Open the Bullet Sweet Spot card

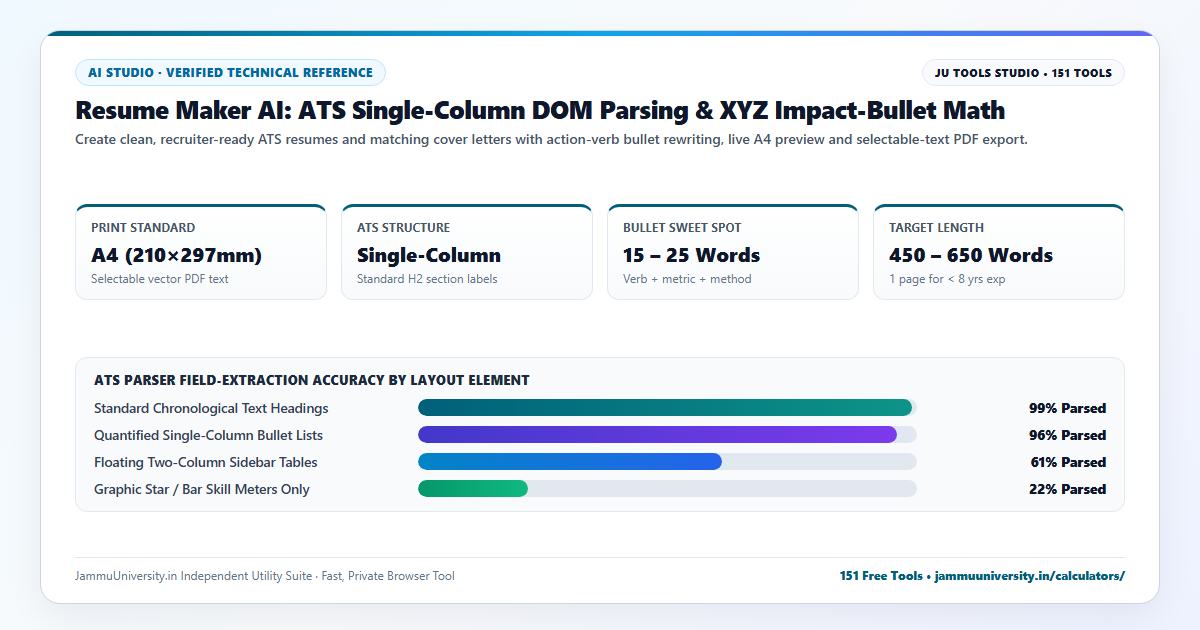[x=733, y=252]
